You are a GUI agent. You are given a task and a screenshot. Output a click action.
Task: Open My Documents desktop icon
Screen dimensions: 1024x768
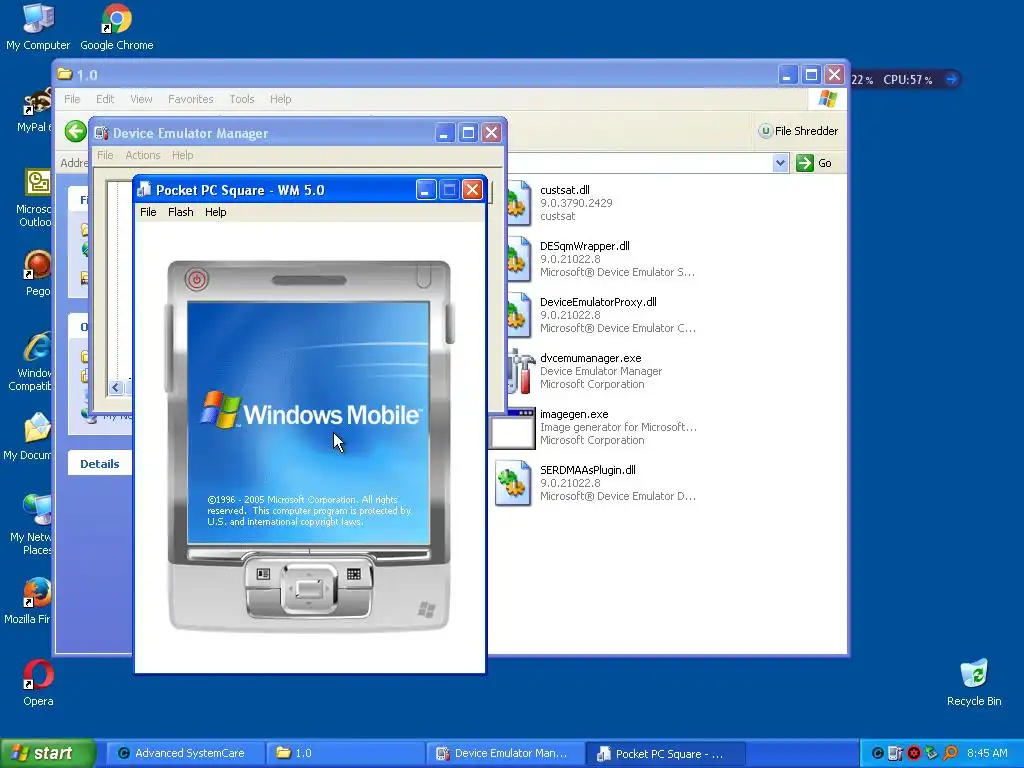coord(29,437)
